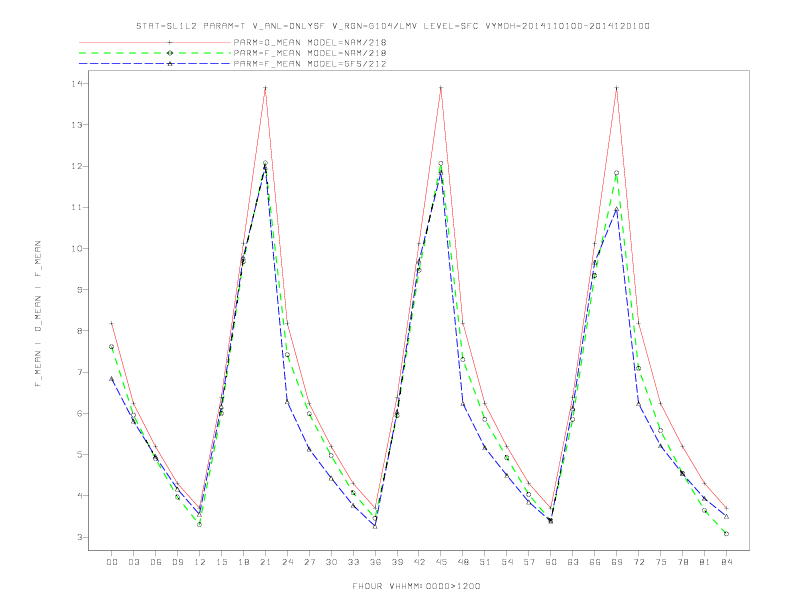
Task: Click the blue dashed legend line sample
Action: tap(155, 64)
